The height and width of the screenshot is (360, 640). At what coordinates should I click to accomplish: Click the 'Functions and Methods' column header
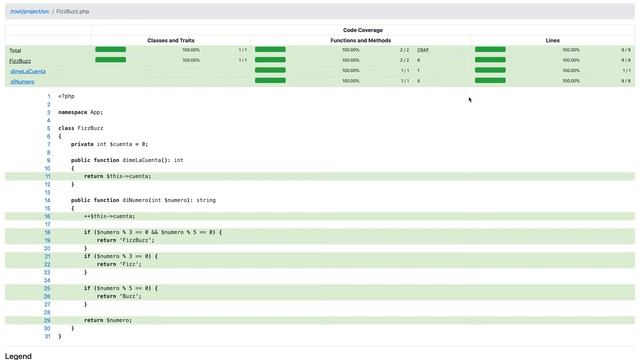point(360,40)
